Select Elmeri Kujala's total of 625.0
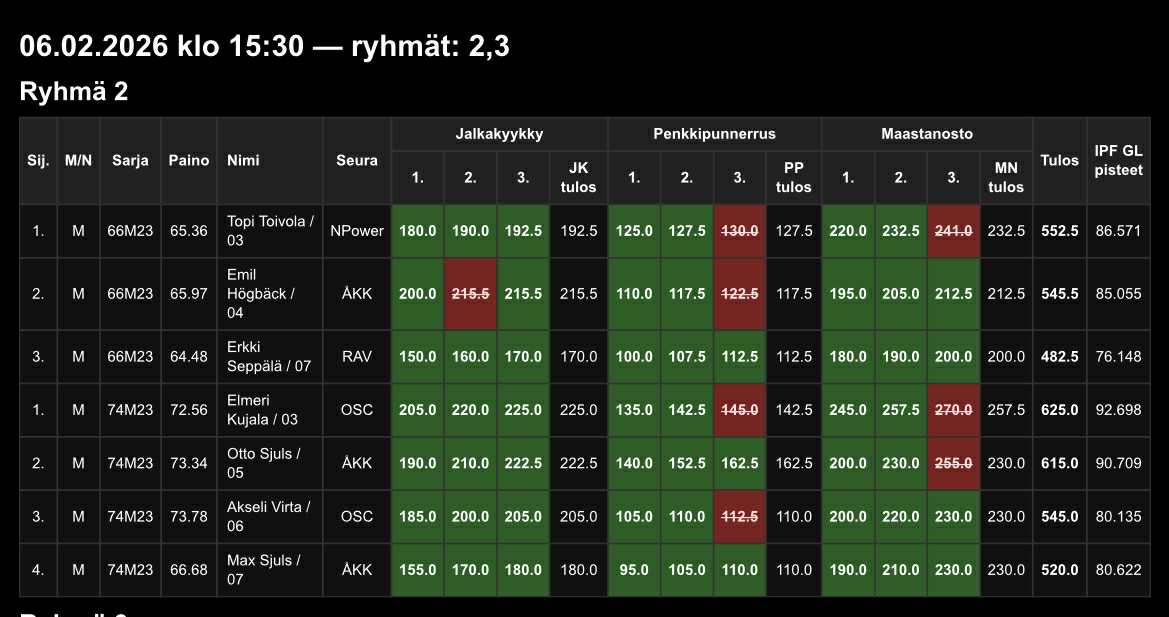This screenshot has width=1169, height=617. 1059,410
